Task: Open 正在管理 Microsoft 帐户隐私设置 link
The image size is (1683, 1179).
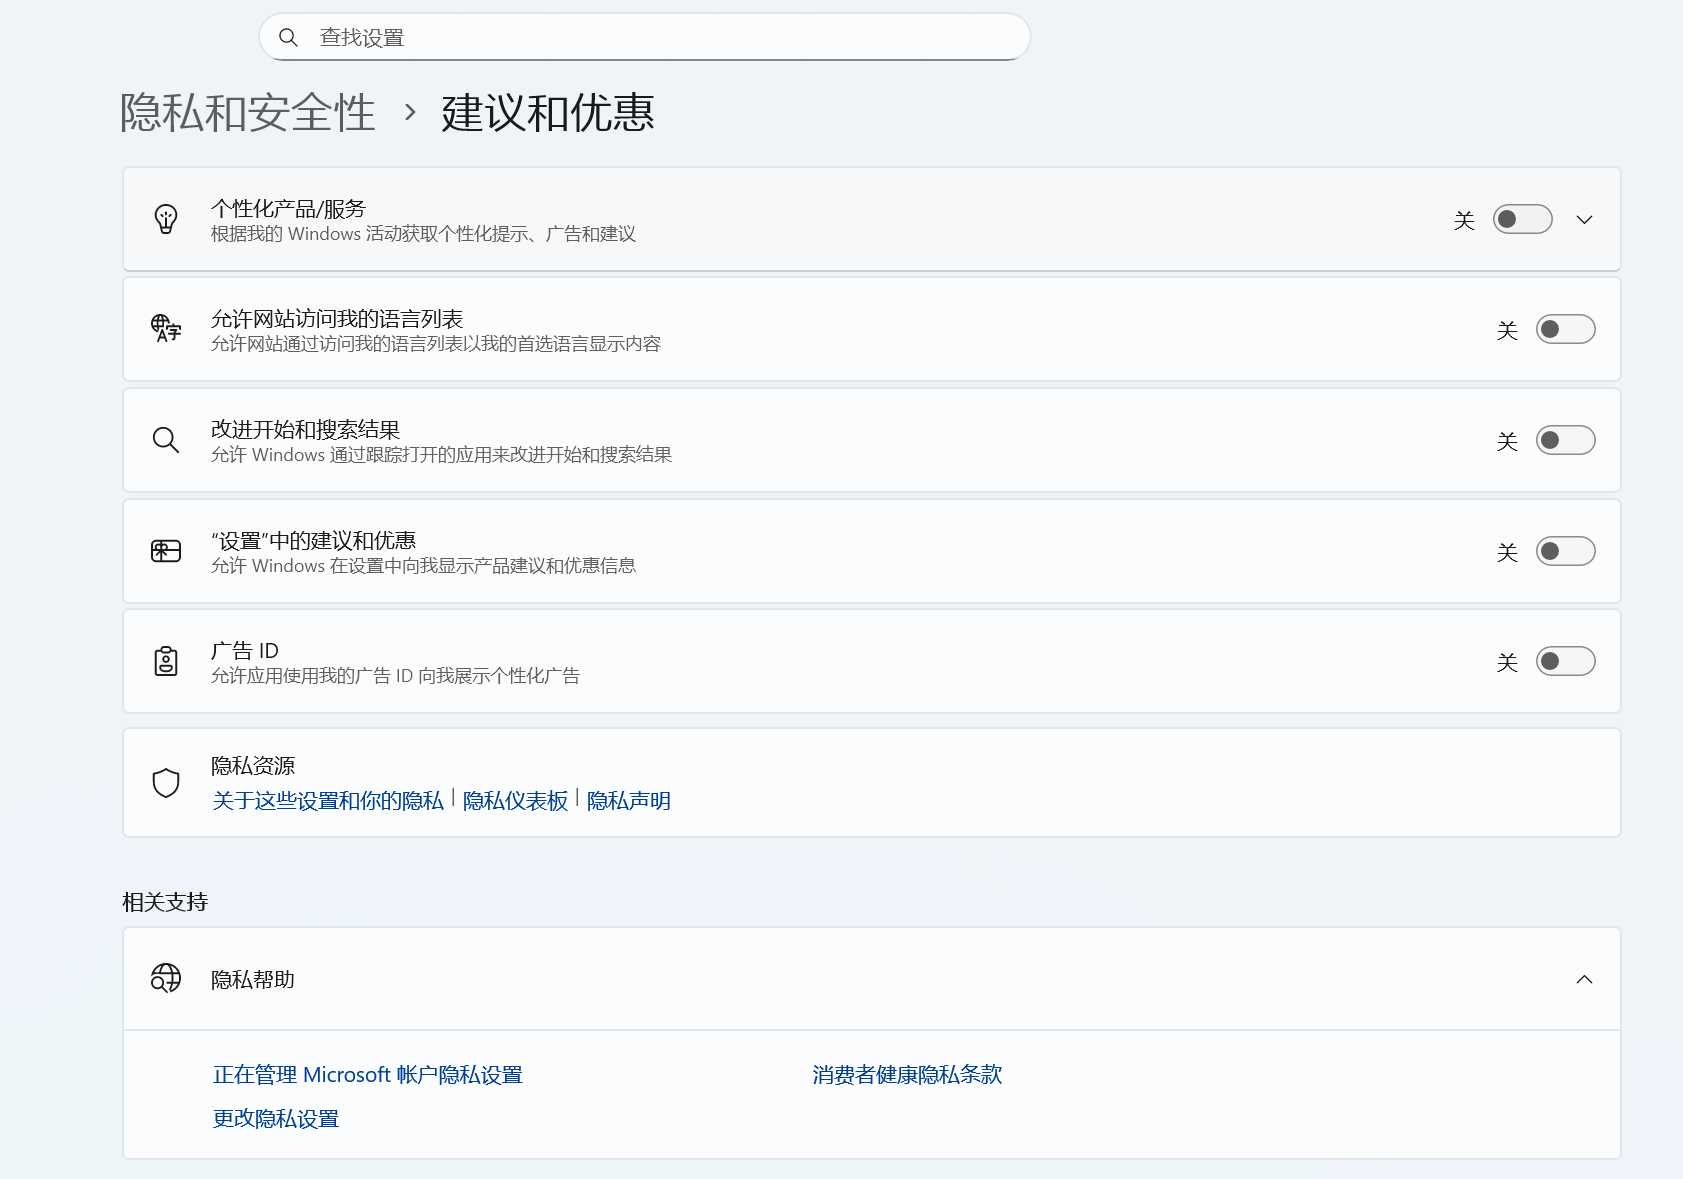Action: tap(367, 1075)
